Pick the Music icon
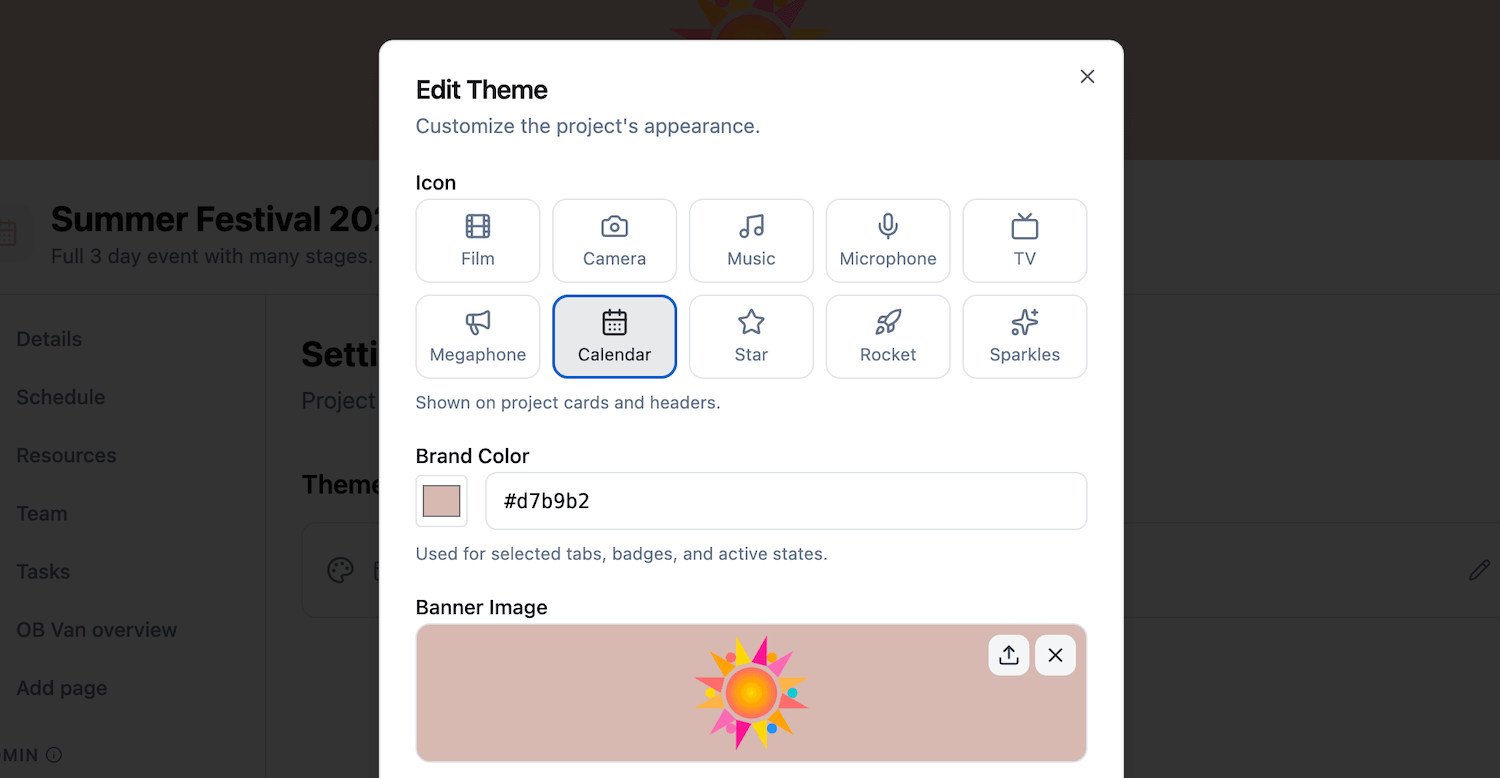Image resolution: width=1500 pixels, height=778 pixels. [x=751, y=240]
